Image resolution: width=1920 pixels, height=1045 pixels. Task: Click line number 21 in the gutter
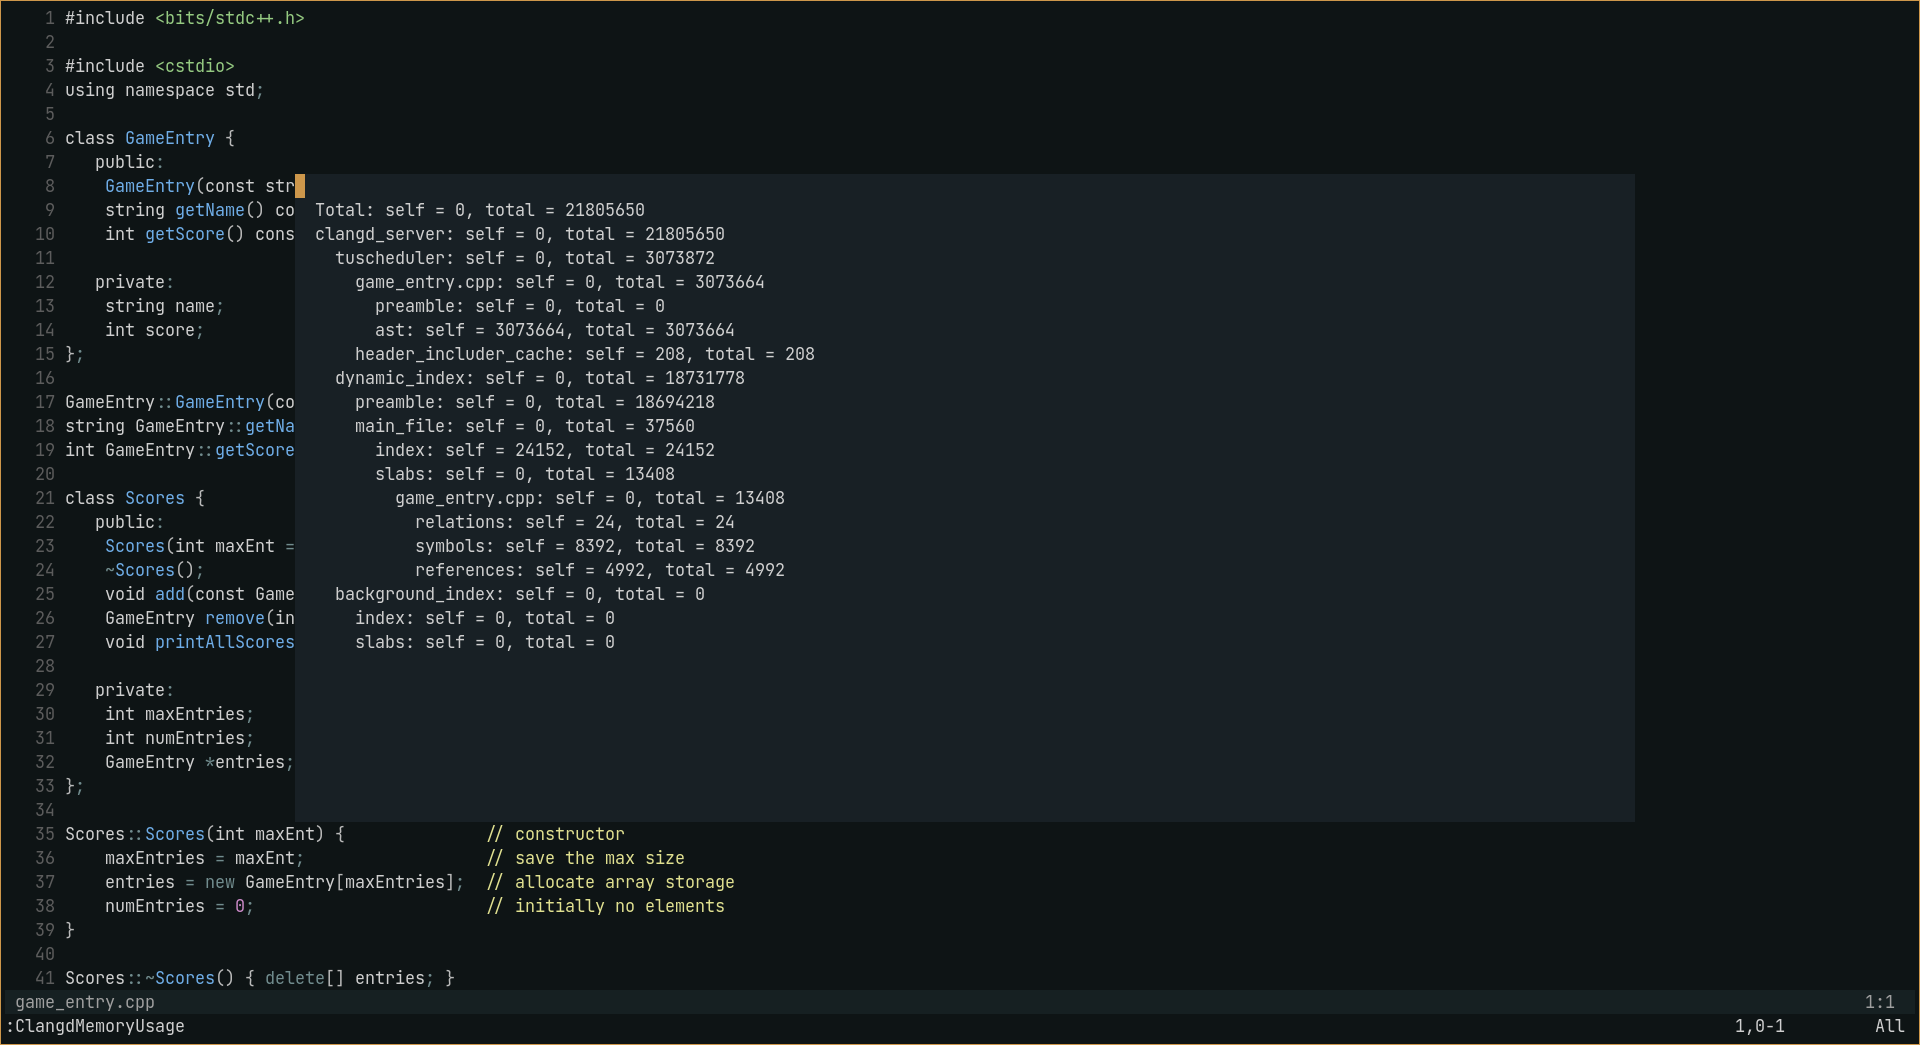(x=45, y=498)
